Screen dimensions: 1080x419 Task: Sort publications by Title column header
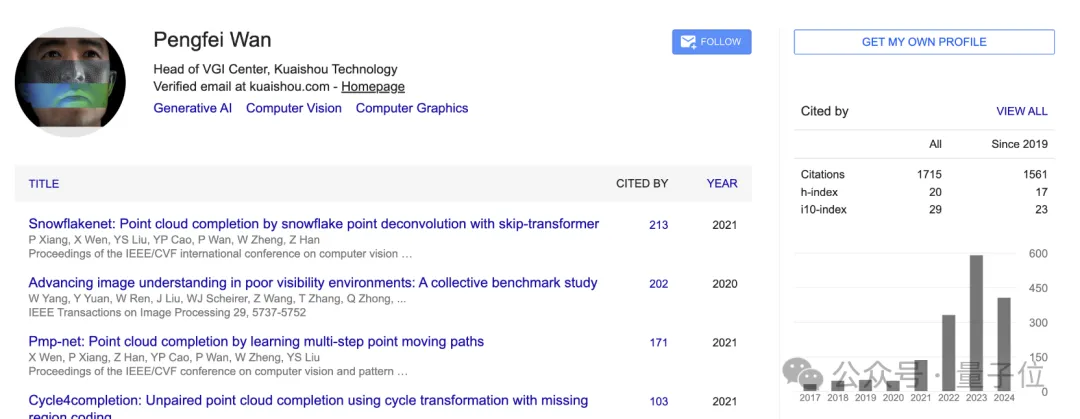(44, 184)
